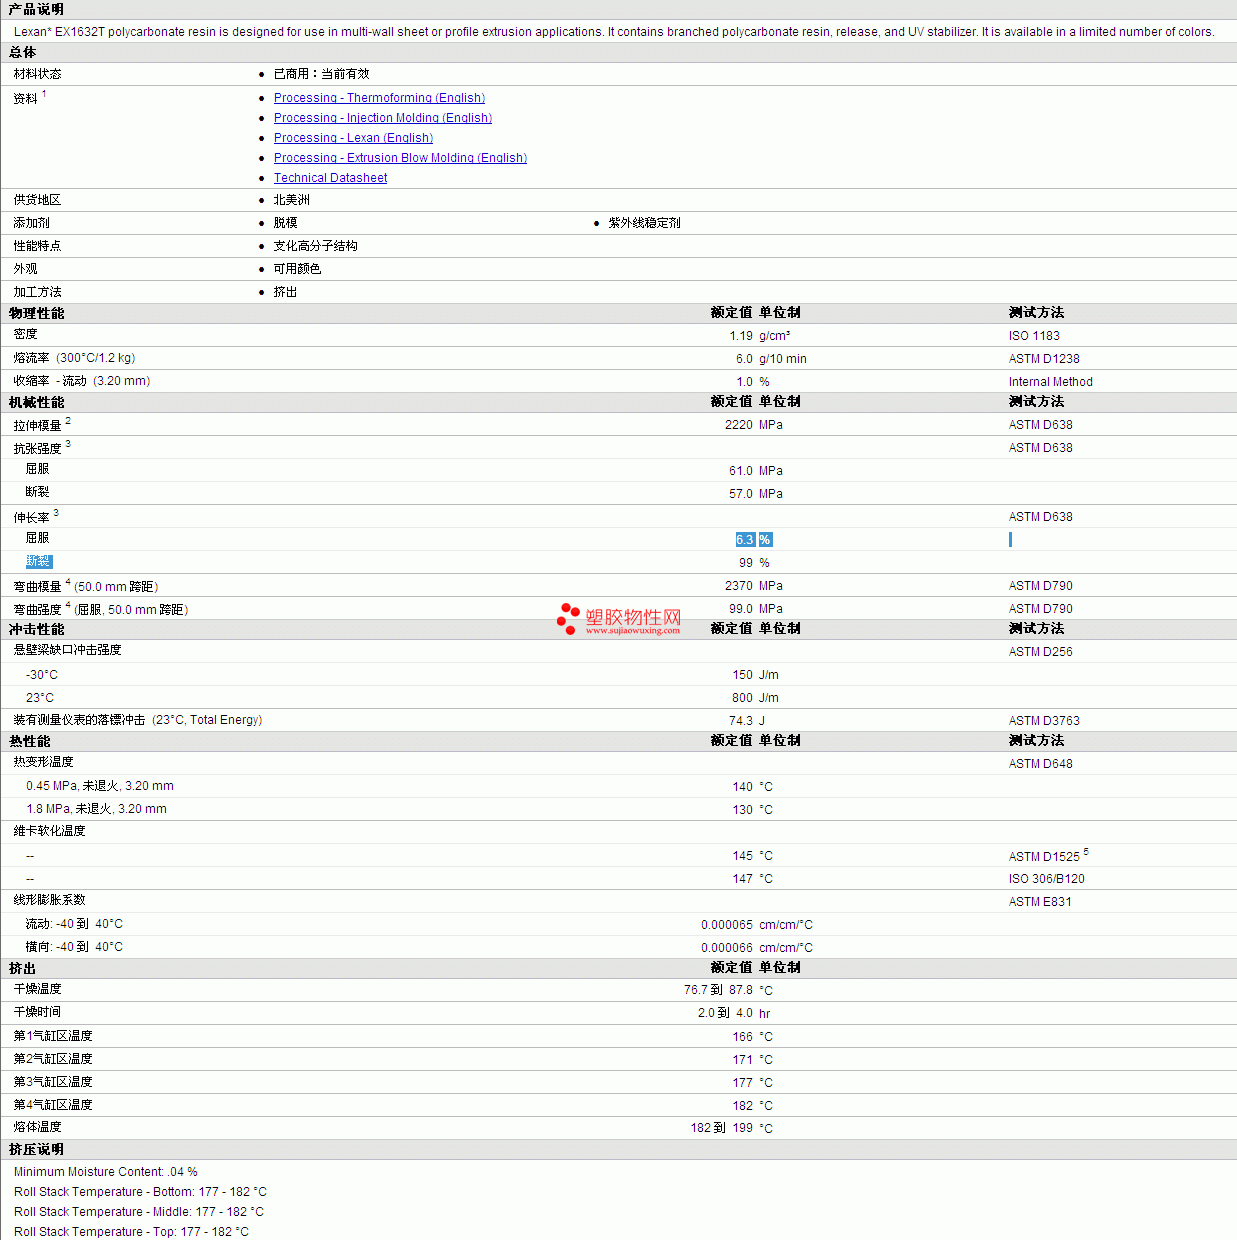Click footnote 1 next to 资料
This screenshot has height=1240, width=1237.
pos(44,94)
